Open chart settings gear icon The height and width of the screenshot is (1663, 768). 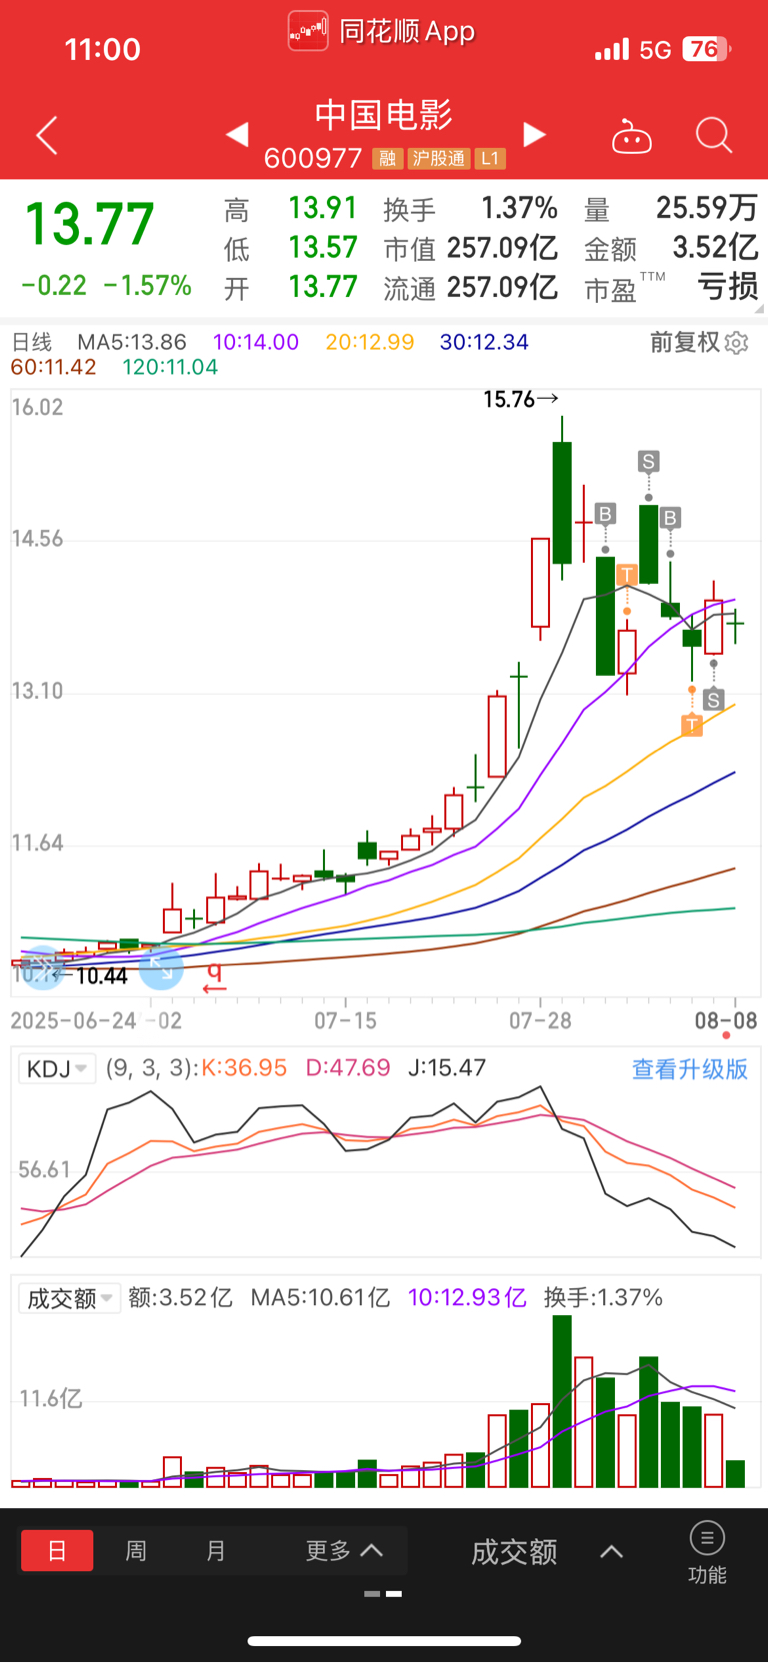(x=737, y=343)
